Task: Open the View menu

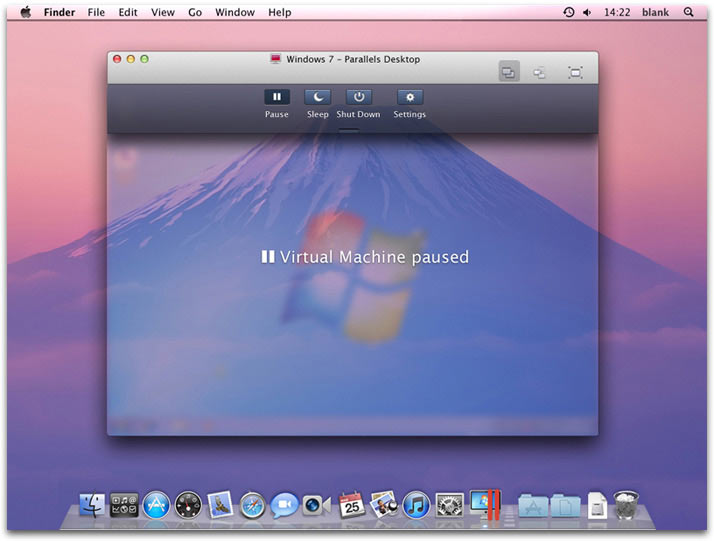Action: pyautogui.click(x=161, y=12)
